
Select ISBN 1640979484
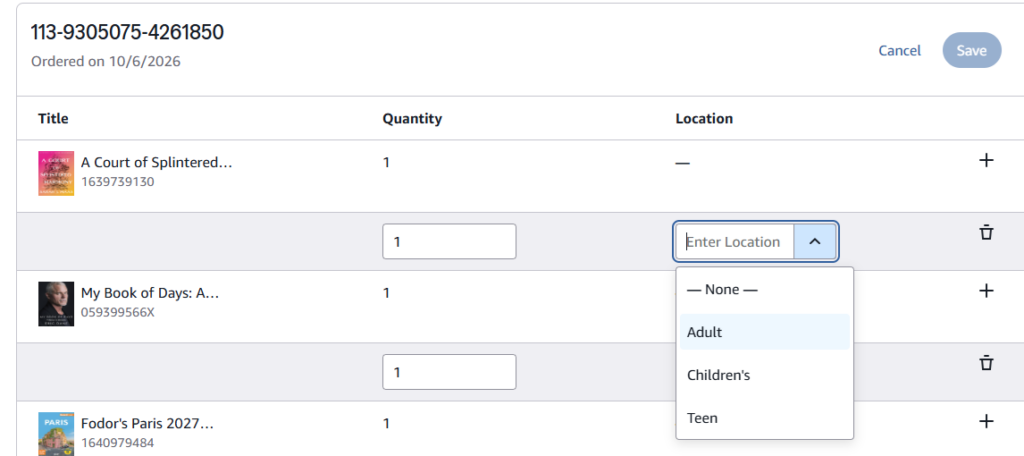[x=118, y=443]
